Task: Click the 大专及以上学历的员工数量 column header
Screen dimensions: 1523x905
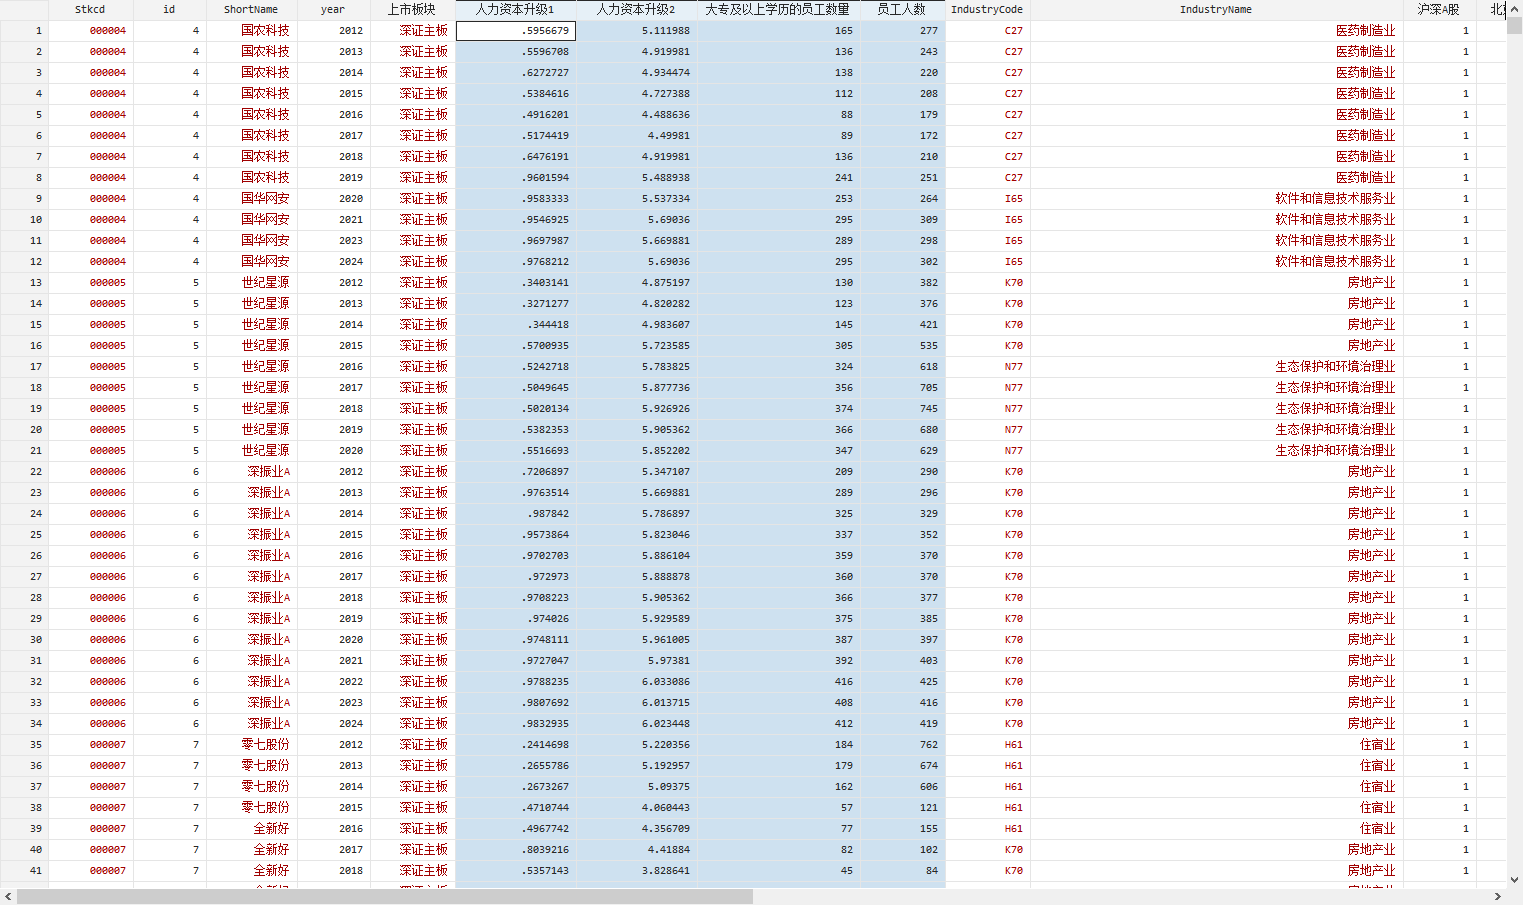Action: pyautogui.click(x=777, y=9)
